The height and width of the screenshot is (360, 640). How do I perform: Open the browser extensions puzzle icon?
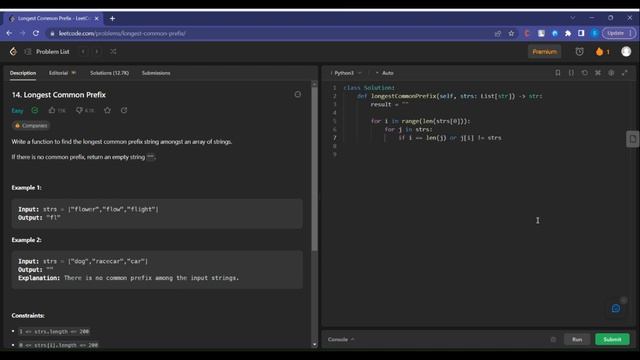pyautogui.click(x=568, y=33)
